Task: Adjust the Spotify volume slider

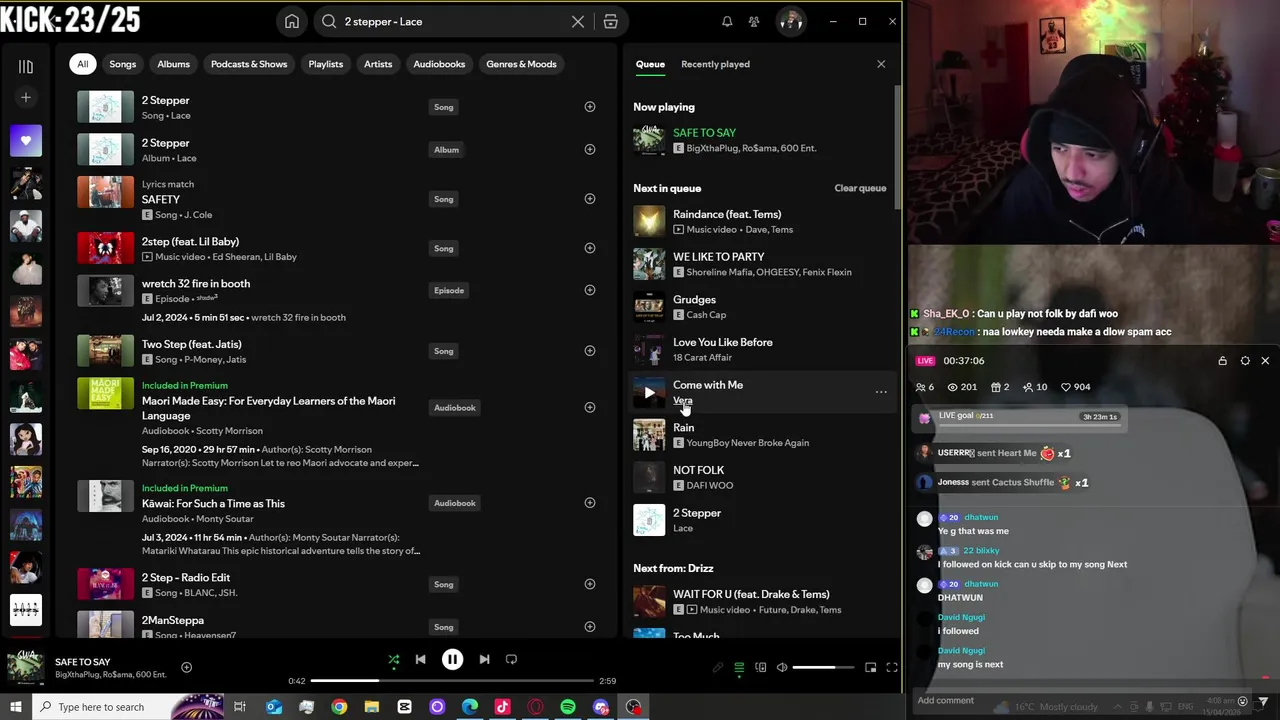Action: 823,668
